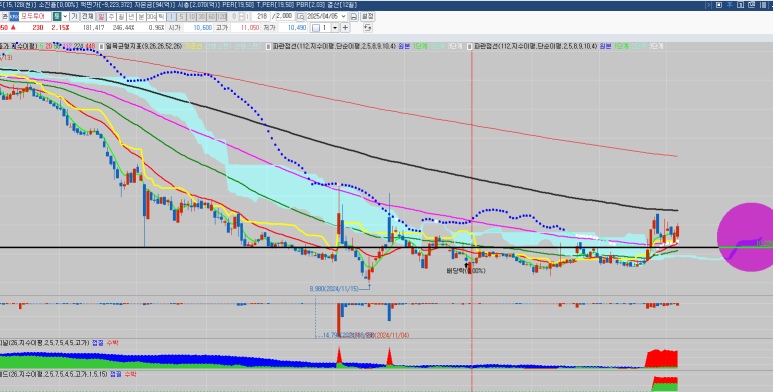The width and height of the screenshot is (773, 392).
Task: Click the blue stock code icon left of 모두투어
Action: (14, 17)
